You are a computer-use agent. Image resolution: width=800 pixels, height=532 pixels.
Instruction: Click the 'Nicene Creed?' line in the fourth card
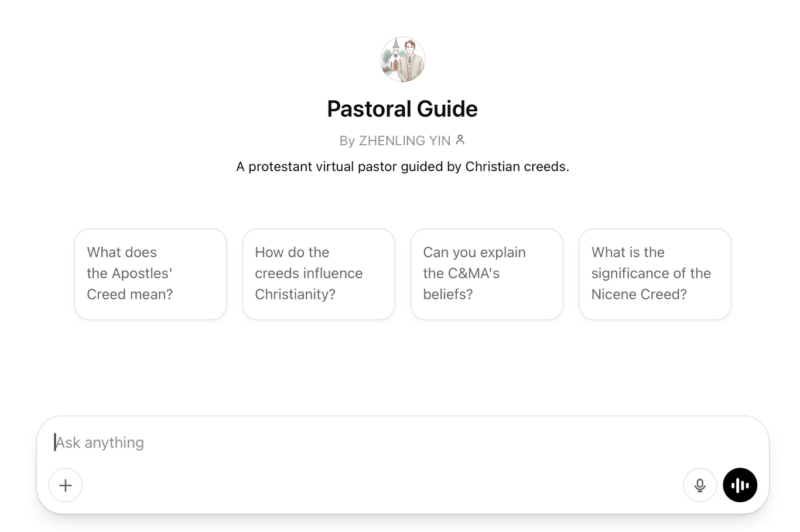(x=639, y=294)
